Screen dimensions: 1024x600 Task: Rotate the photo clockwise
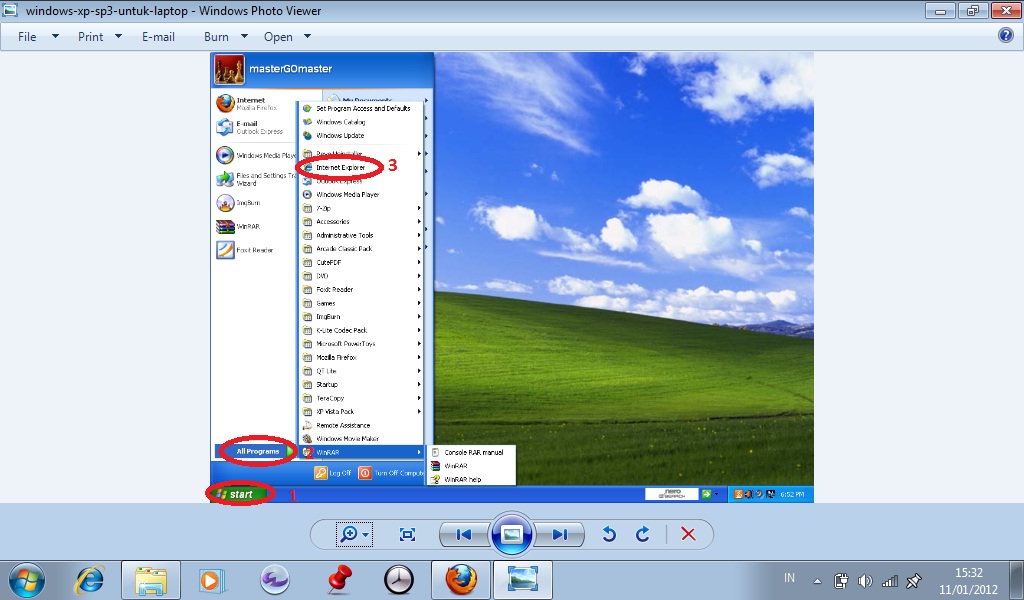pos(643,534)
